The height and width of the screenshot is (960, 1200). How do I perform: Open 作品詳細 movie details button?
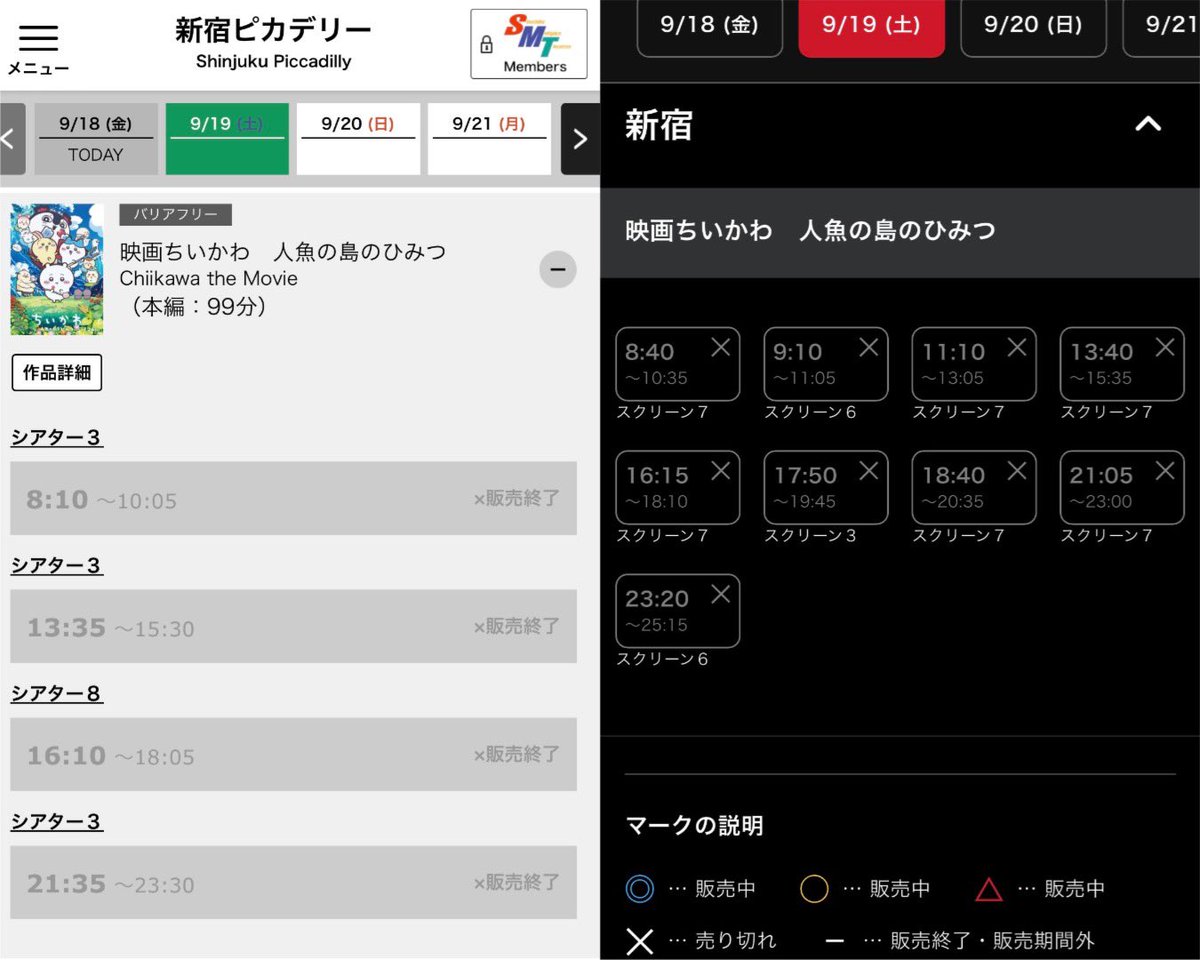point(57,373)
